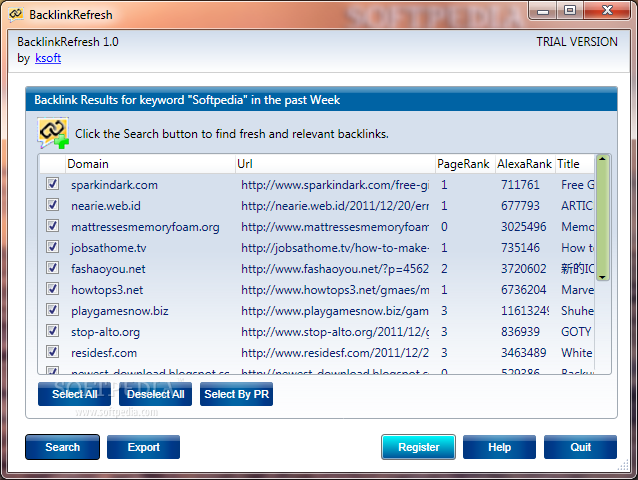Click AlexaRank value 6736204
The height and width of the screenshot is (480, 638).
(523, 290)
